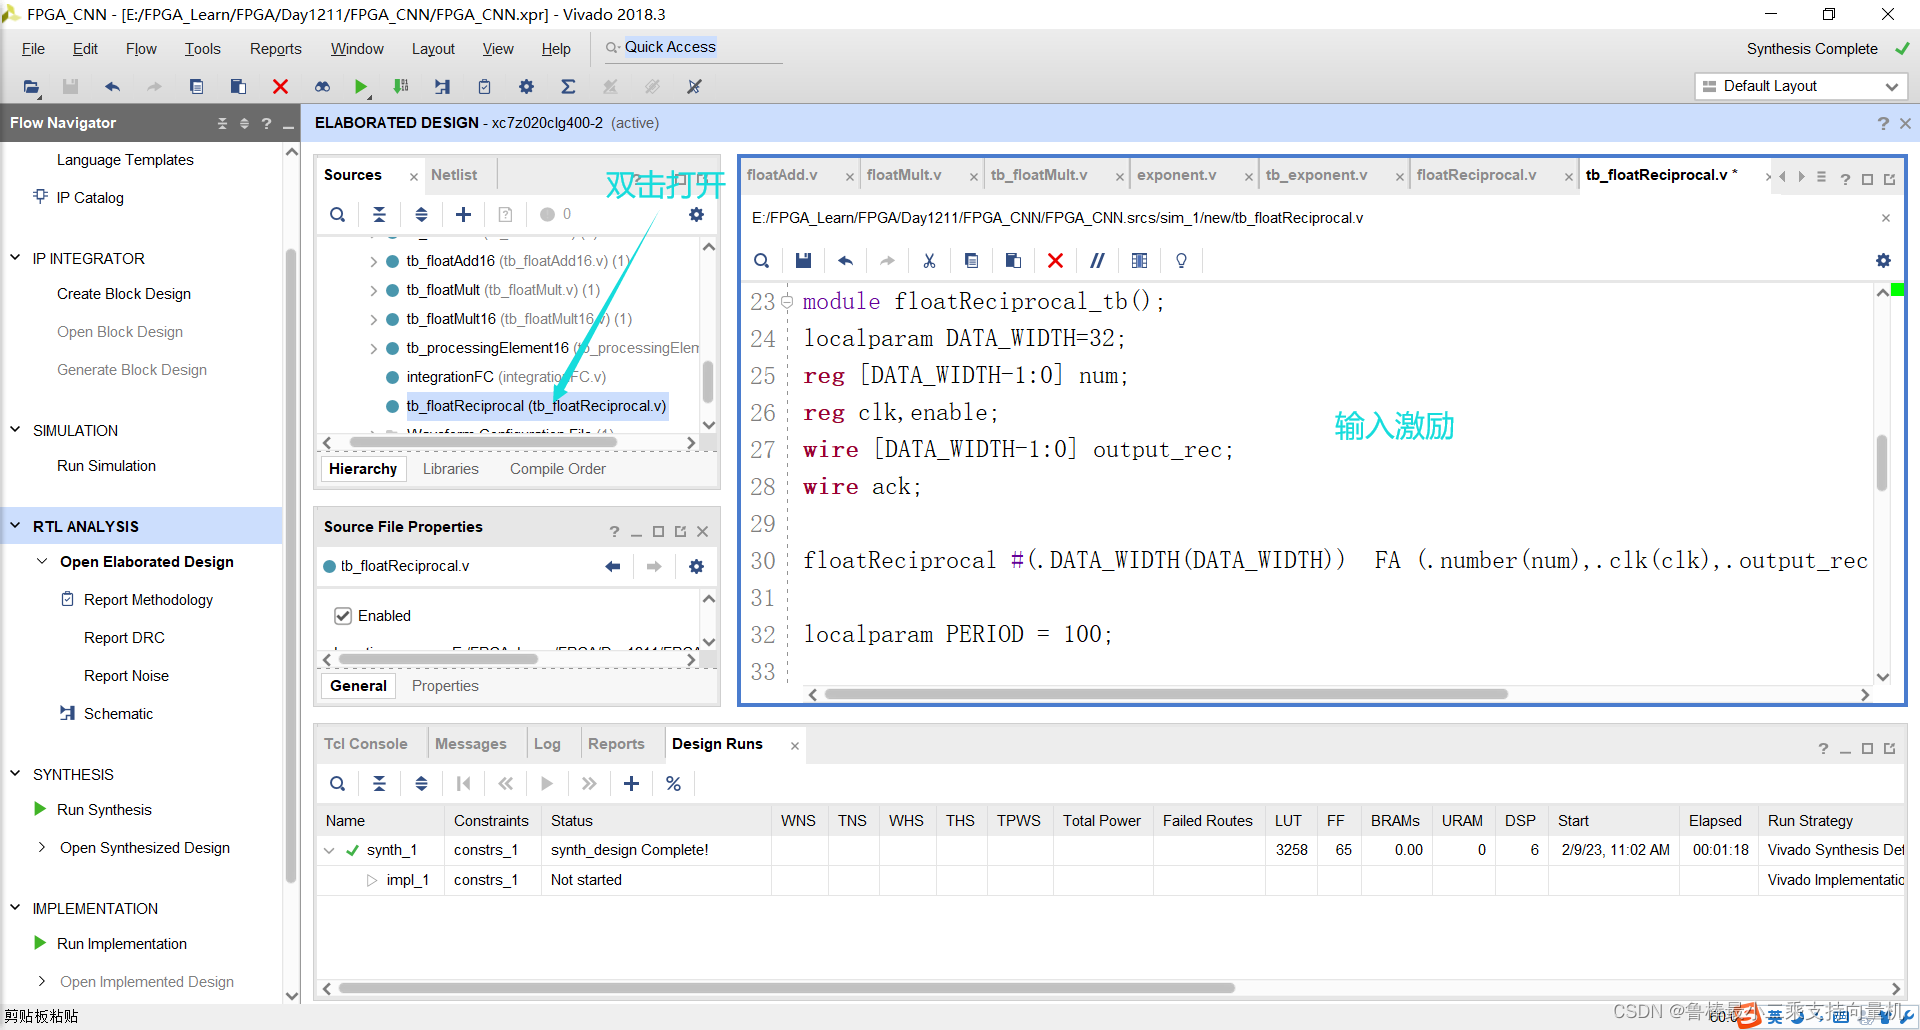This screenshot has width=1920, height=1030.
Task: Add new run with plus in Design Runs
Action: [x=631, y=783]
